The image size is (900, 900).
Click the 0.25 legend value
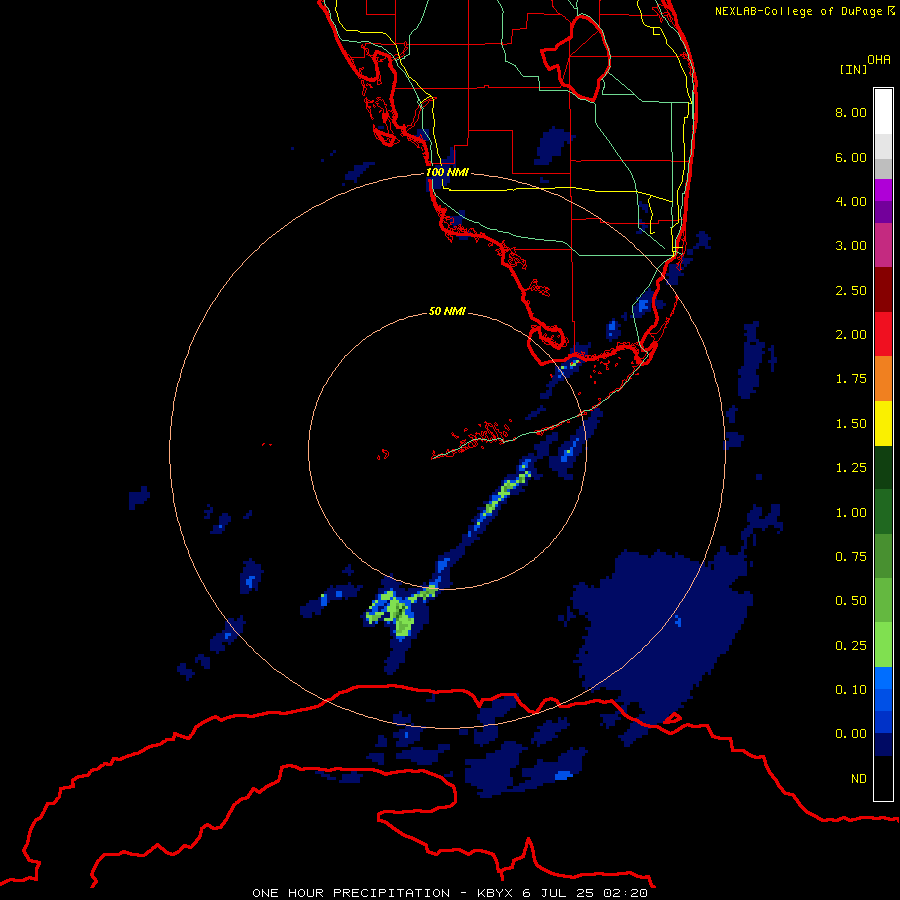point(851,646)
